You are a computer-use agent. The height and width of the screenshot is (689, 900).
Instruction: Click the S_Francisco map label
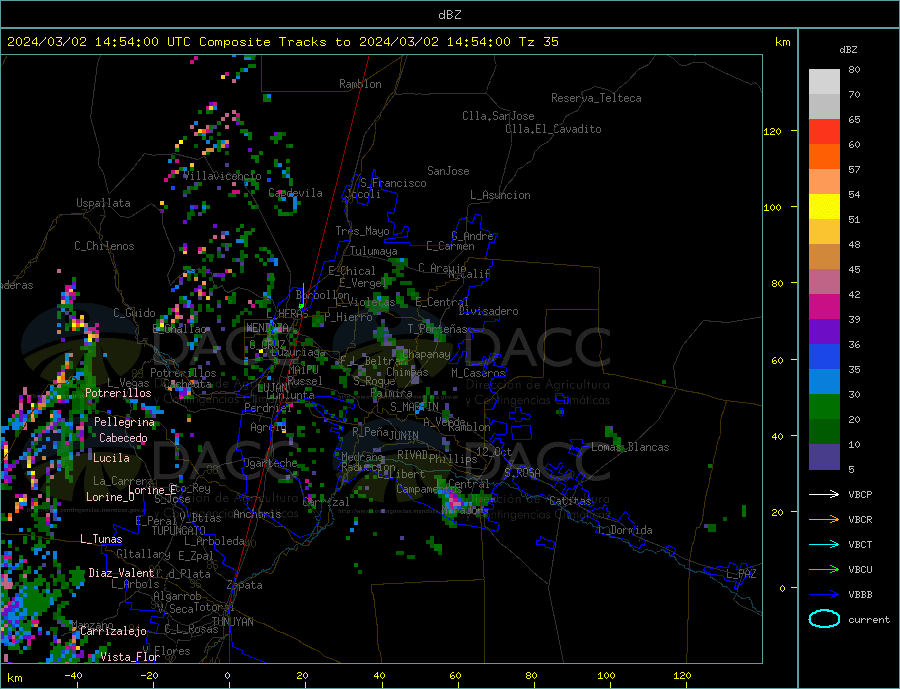tap(393, 183)
